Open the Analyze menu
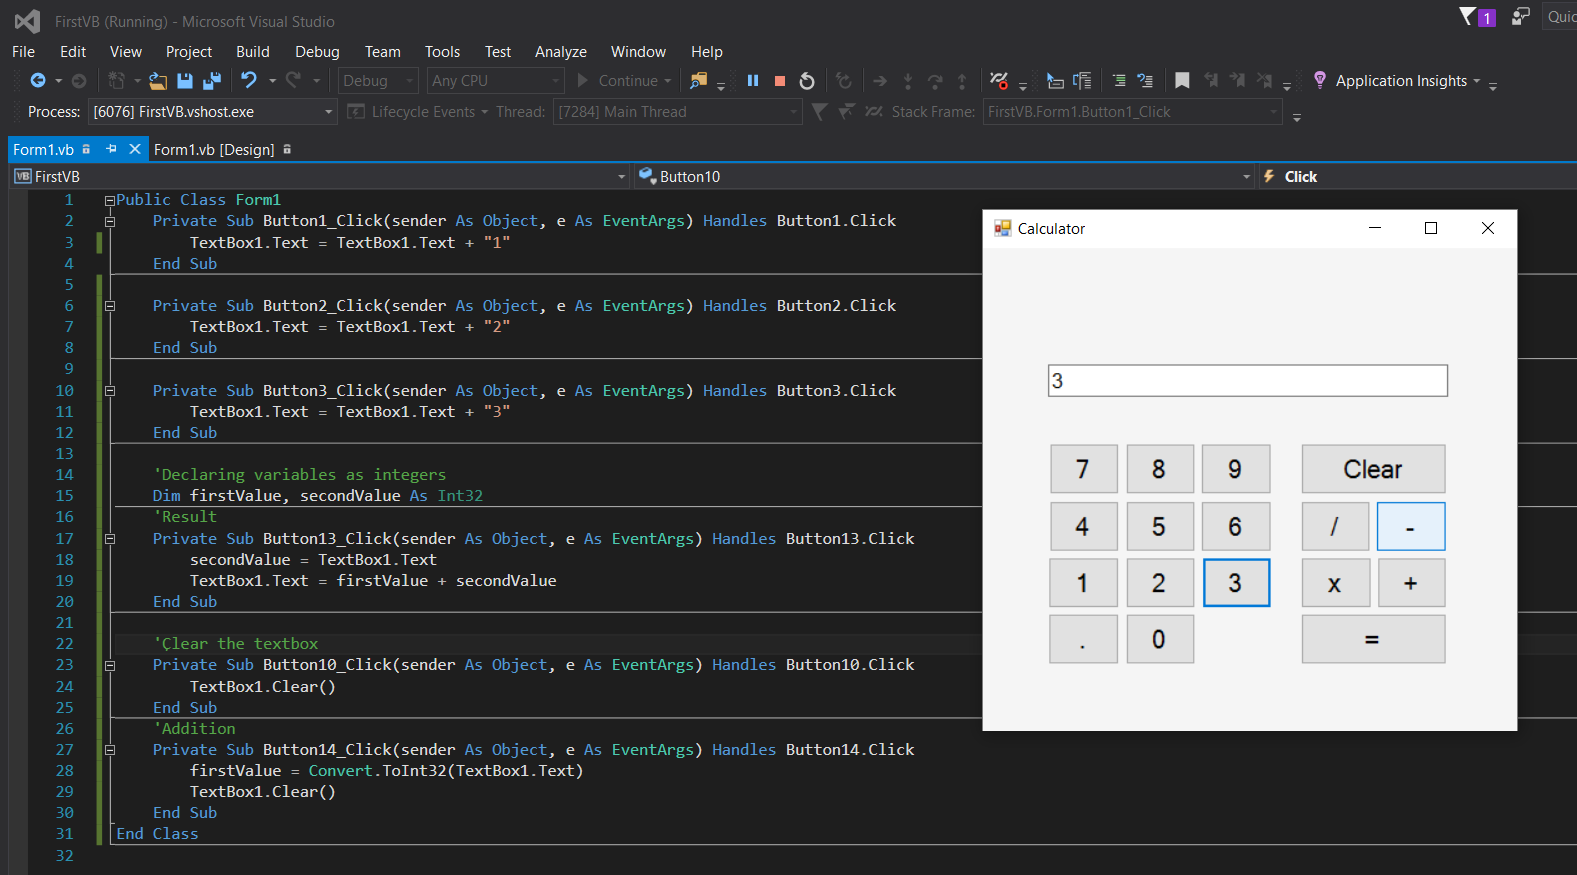This screenshot has height=875, width=1577. [561, 52]
